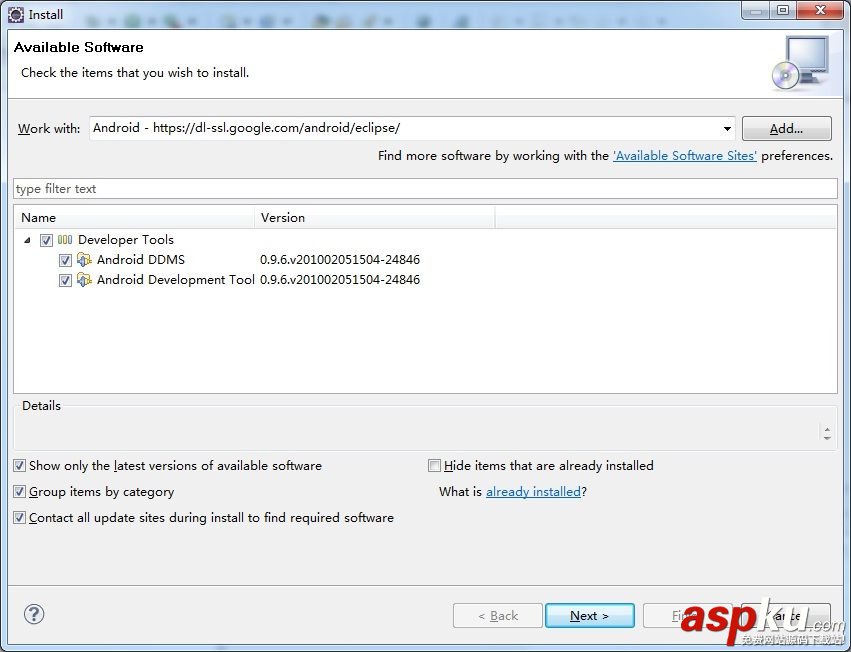This screenshot has height=652, width=851.
Task: Click the < Back button
Action: pyautogui.click(x=498, y=616)
